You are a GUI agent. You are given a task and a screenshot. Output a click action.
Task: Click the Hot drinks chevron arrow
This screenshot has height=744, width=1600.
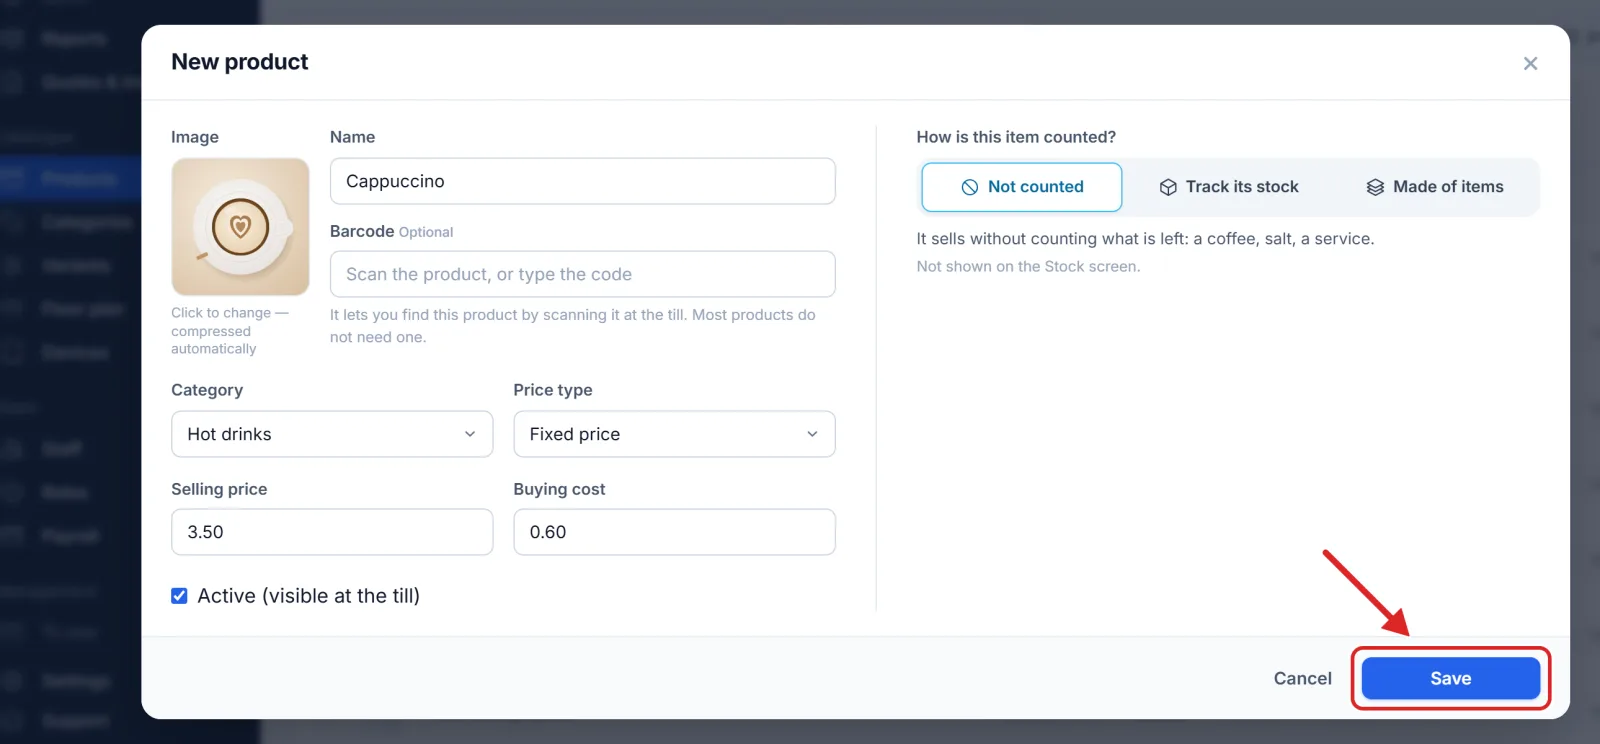tap(470, 434)
